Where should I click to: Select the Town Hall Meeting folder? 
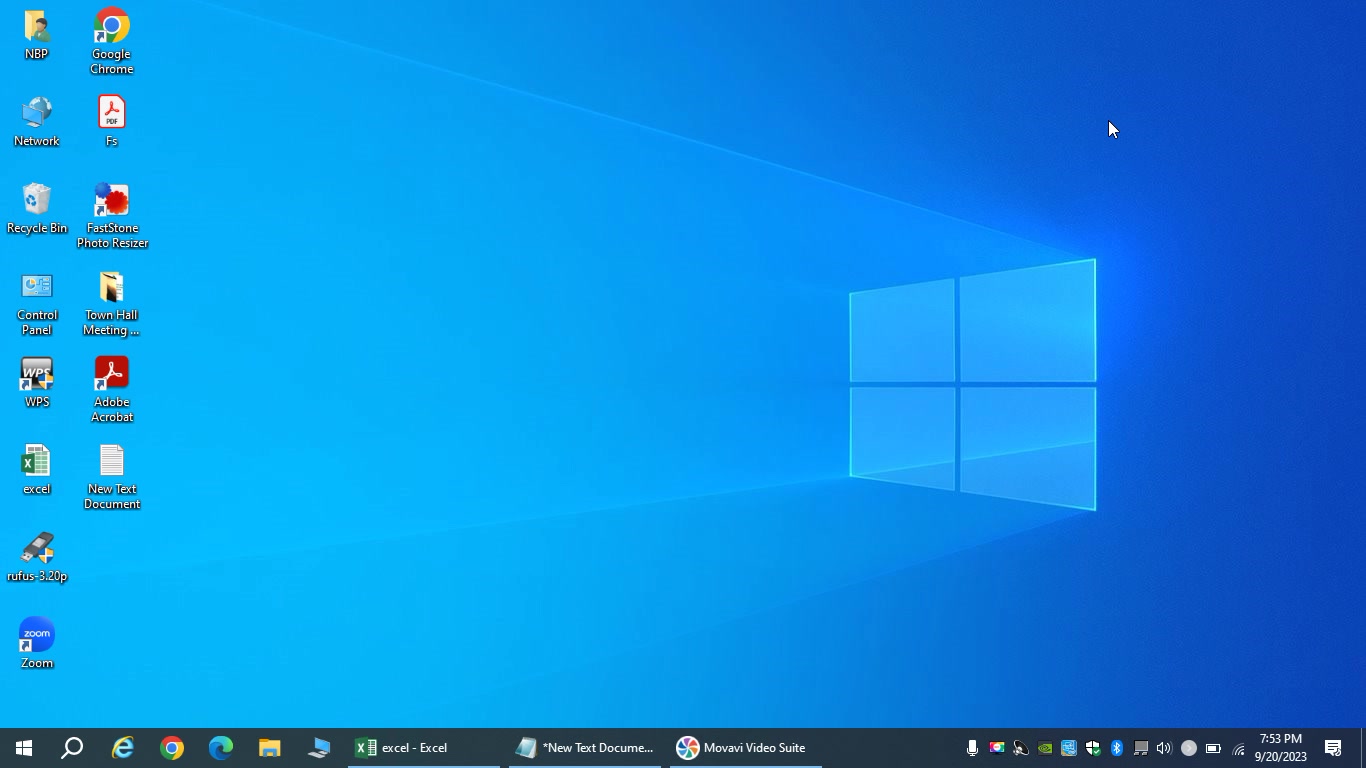pyautogui.click(x=111, y=304)
